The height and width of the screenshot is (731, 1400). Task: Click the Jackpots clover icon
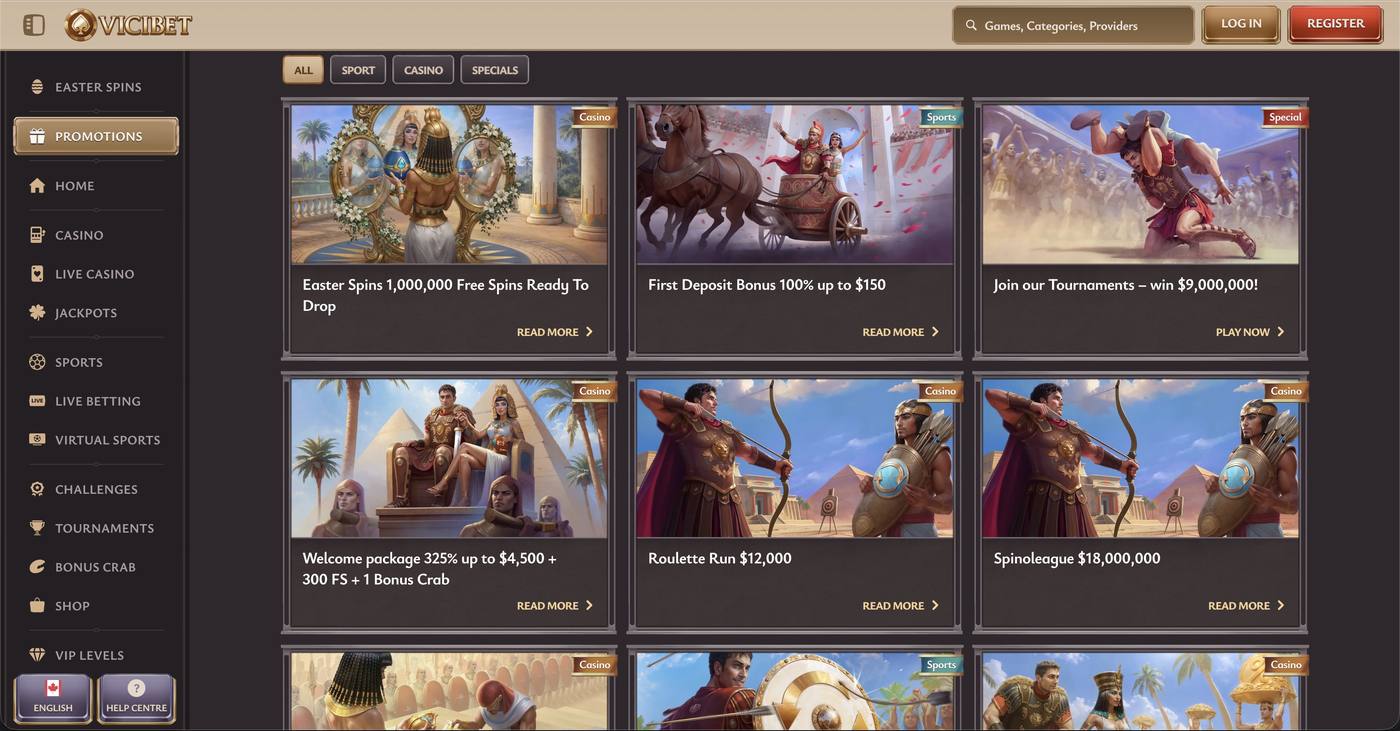37,313
